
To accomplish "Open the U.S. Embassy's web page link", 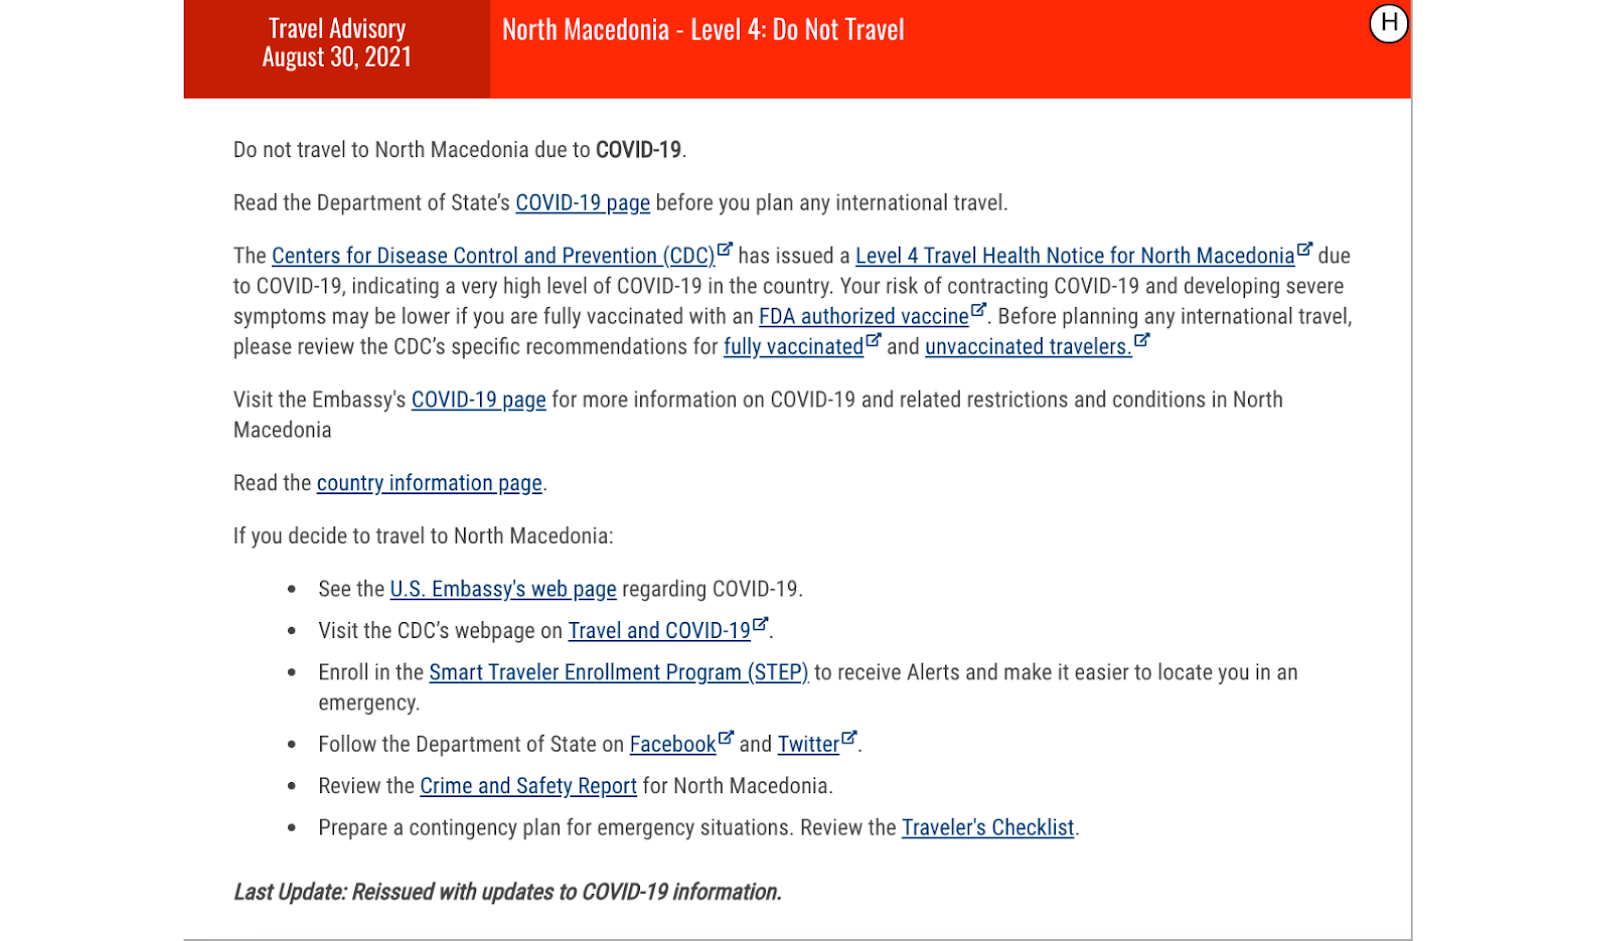I will (x=503, y=589).
